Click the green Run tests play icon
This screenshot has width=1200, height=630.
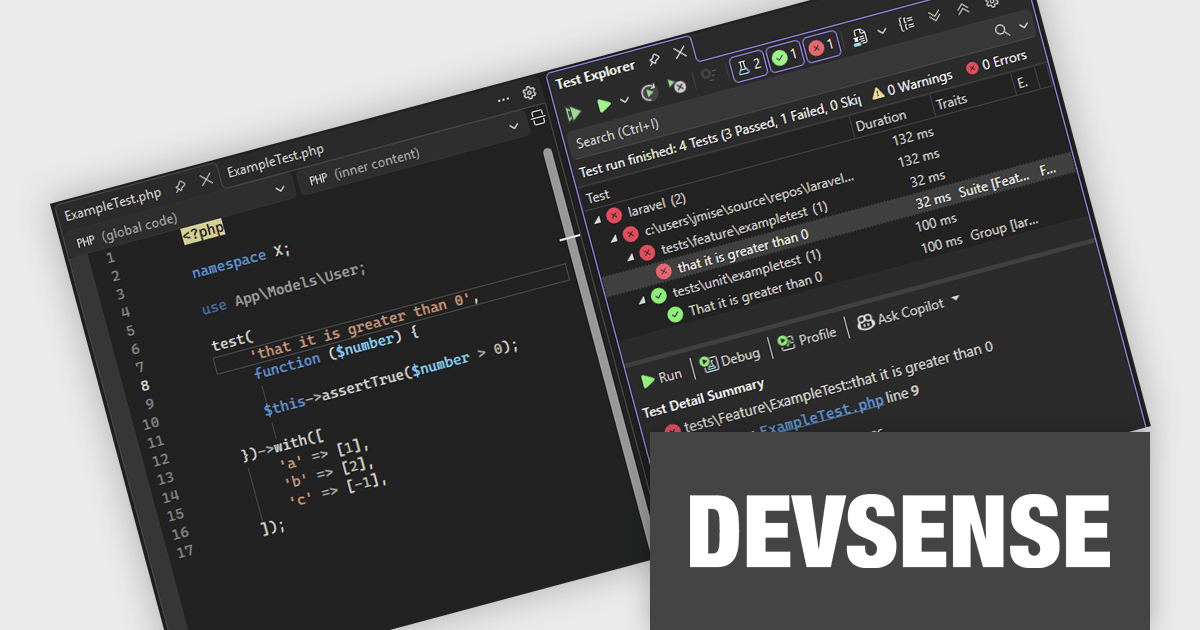(604, 105)
